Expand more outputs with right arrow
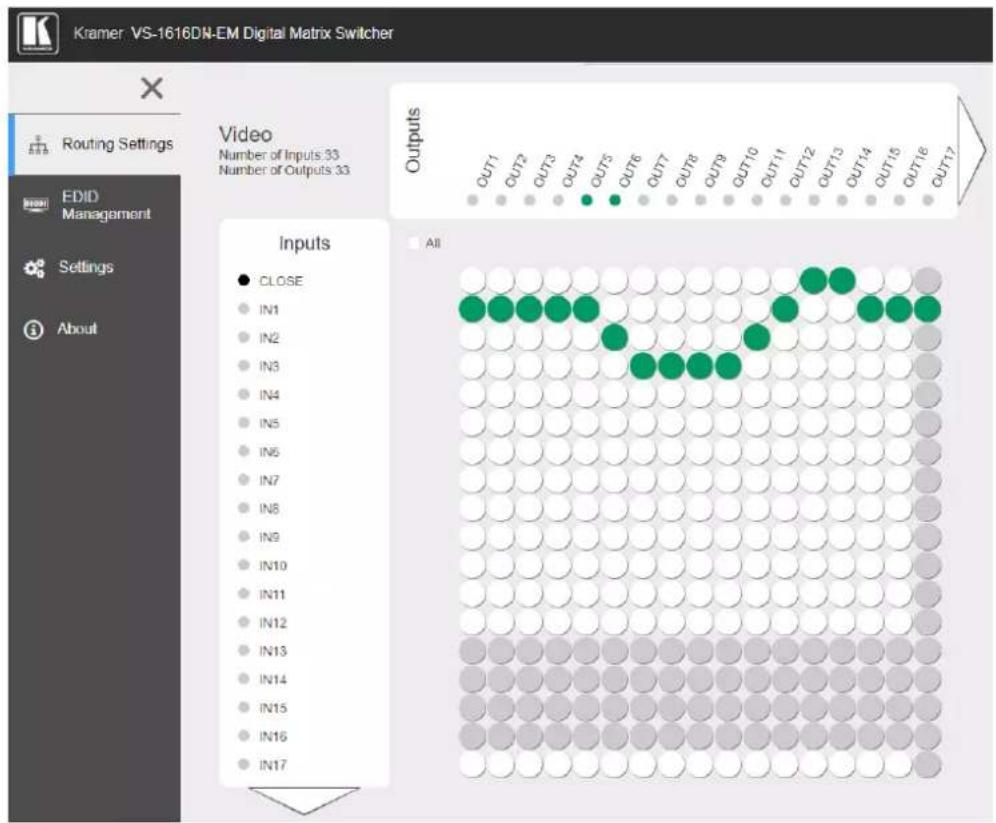 click(971, 151)
